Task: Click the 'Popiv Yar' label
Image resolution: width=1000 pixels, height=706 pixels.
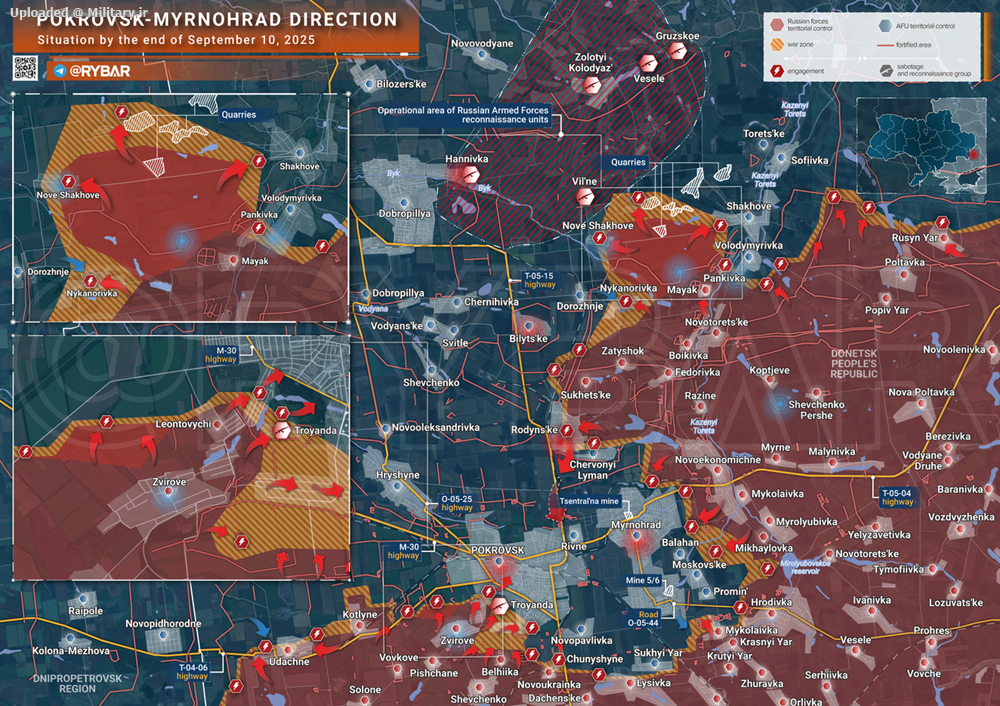Action: click(887, 310)
